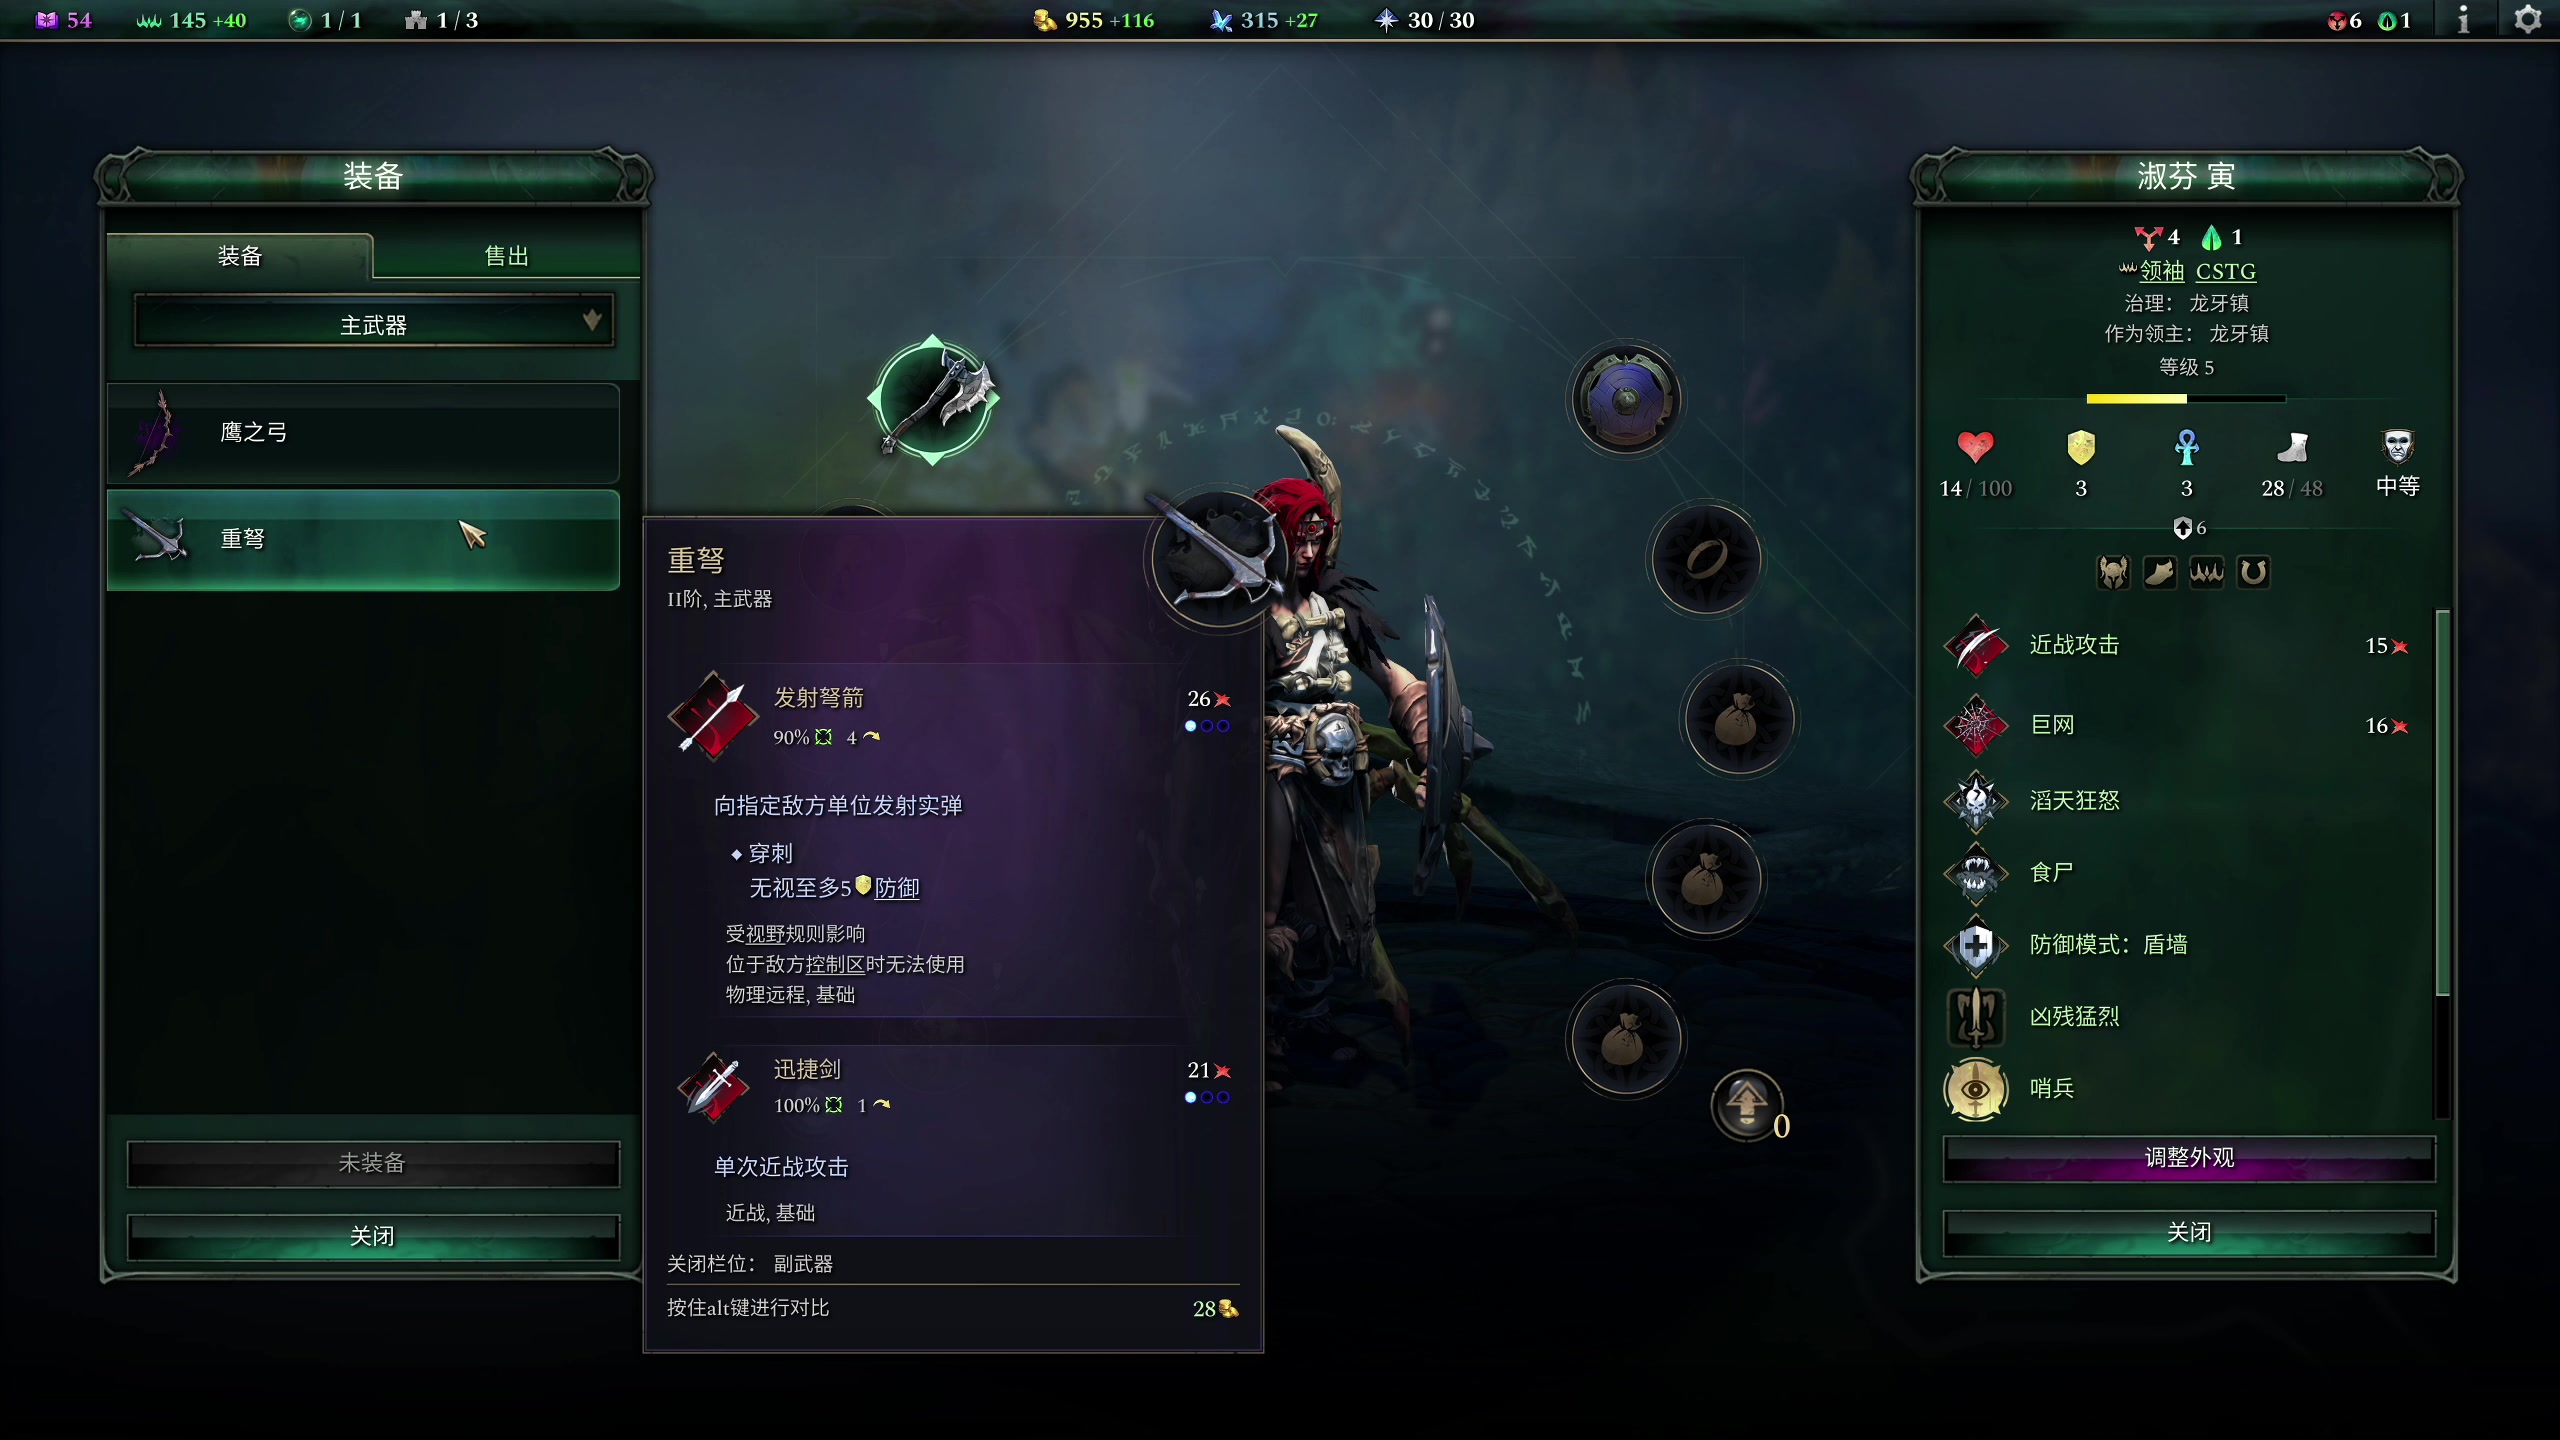This screenshot has width=2560, height=1440.
Task: Close the hero panel with 关闭
Action: click(2189, 1232)
